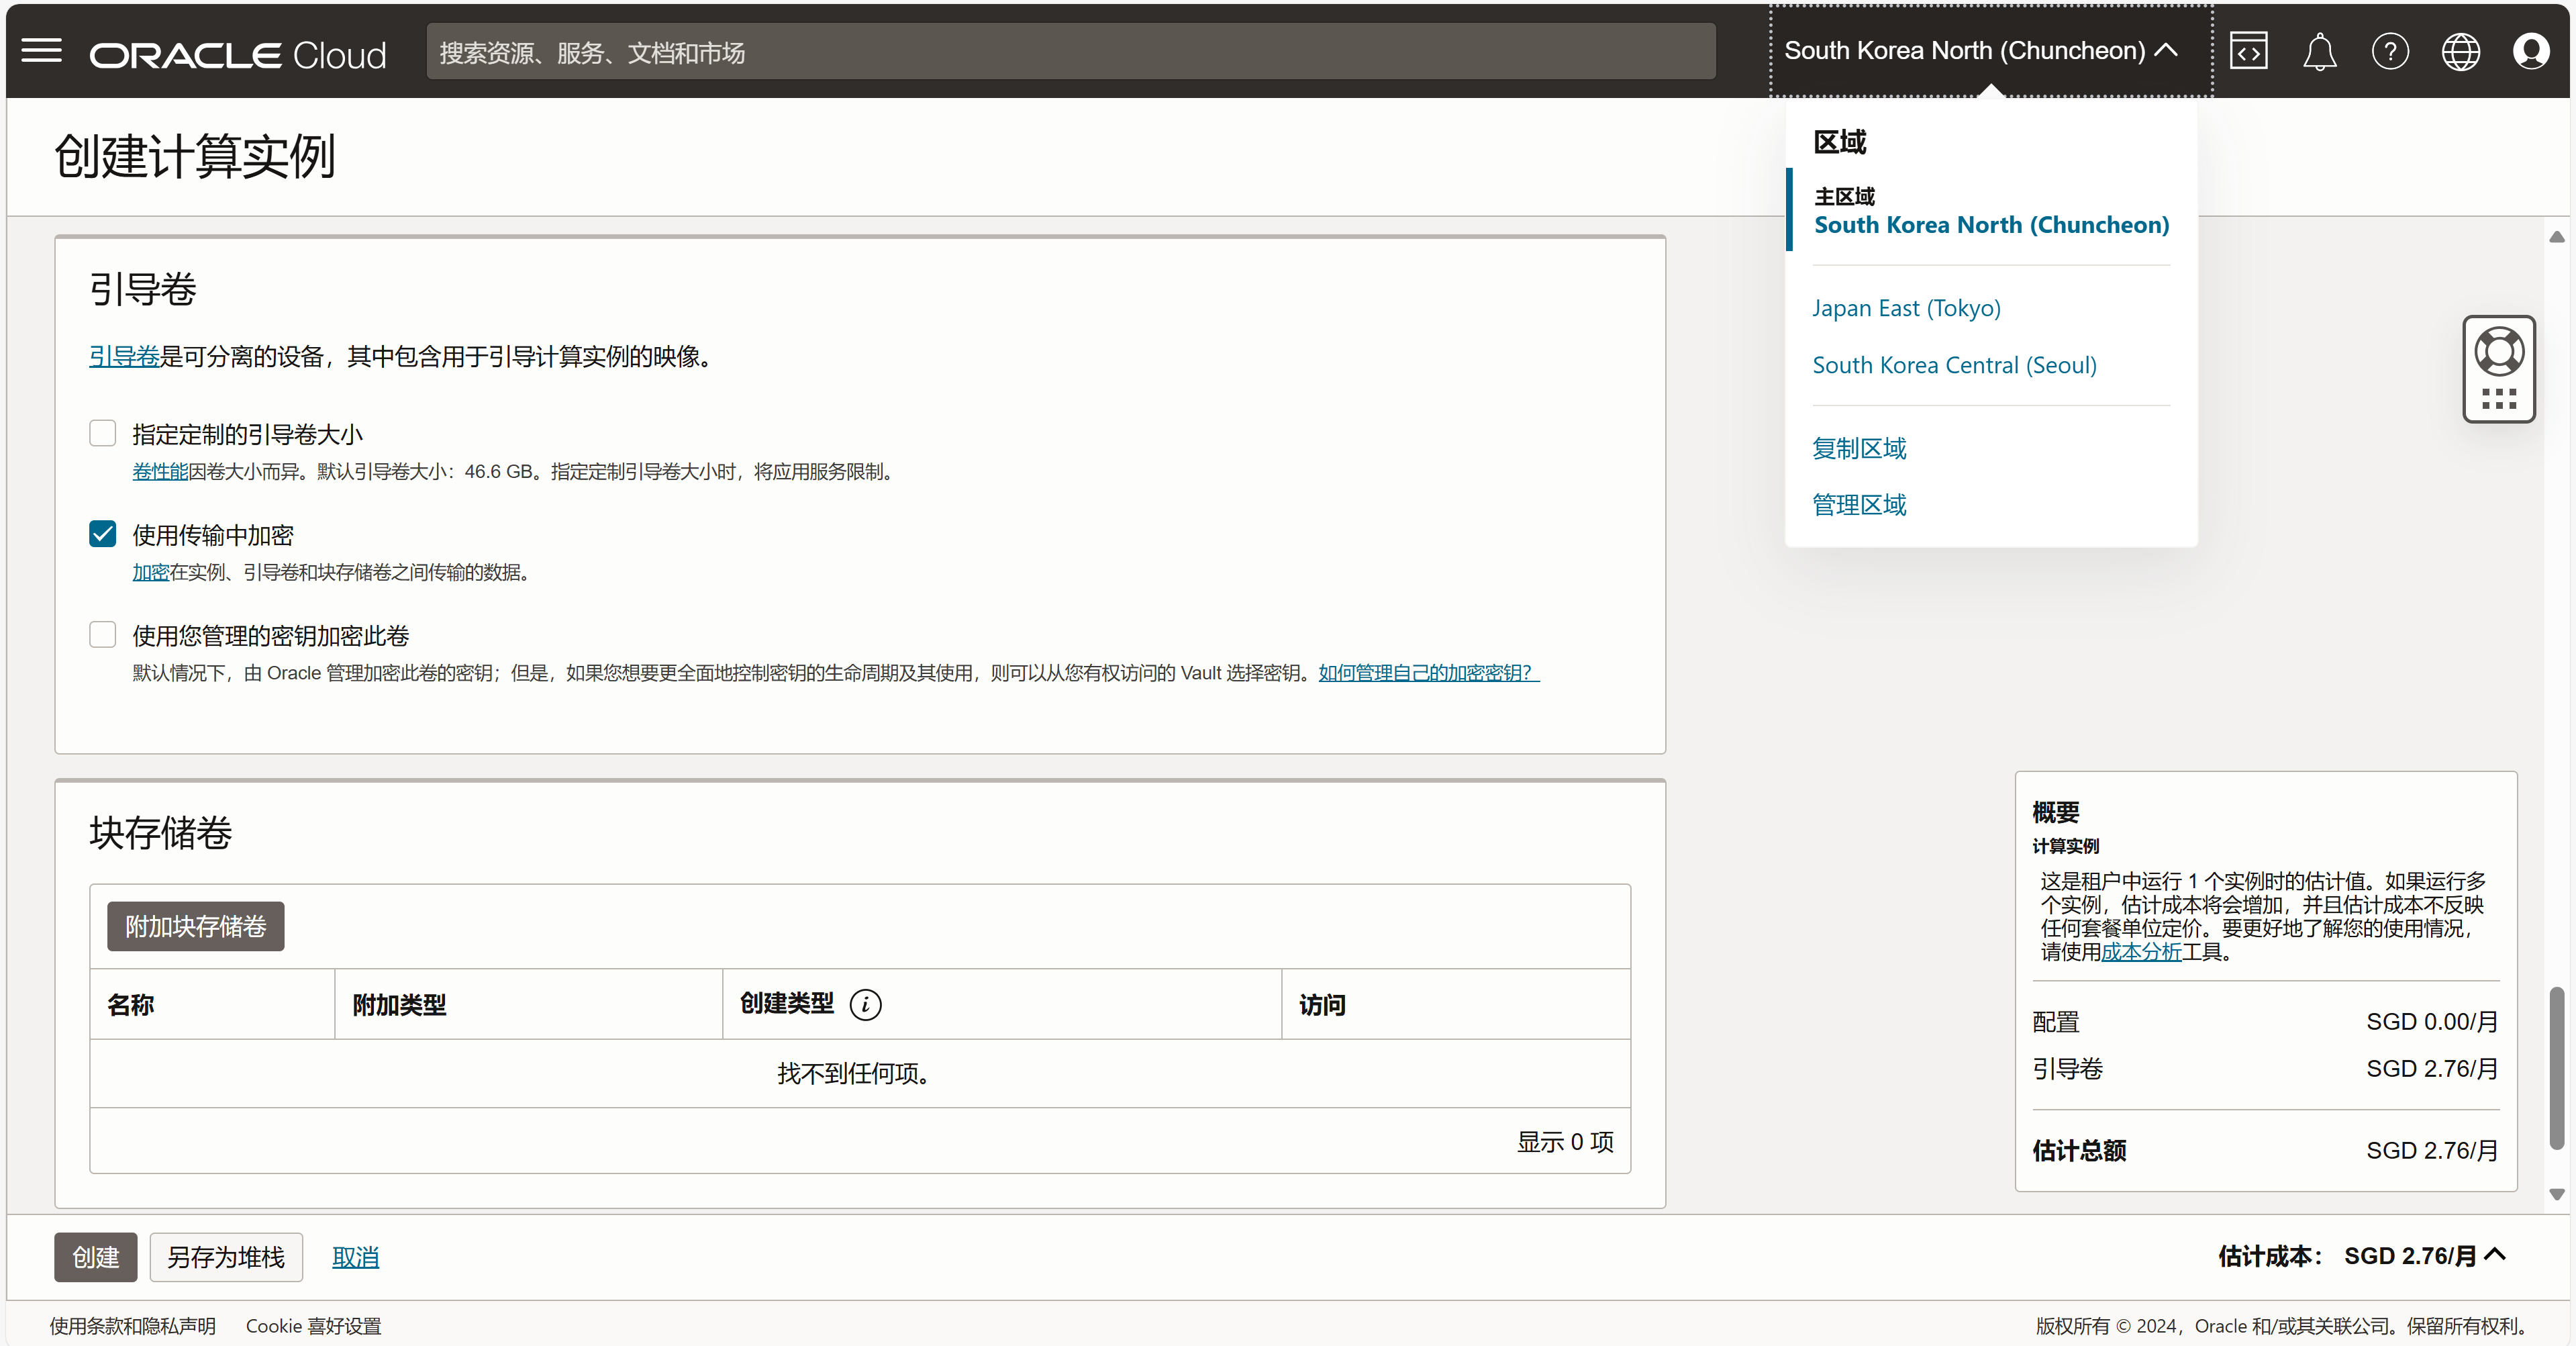The width and height of the screenshot is (2576, 1346).
Task: Open the 成本分析 link in summary
Action: coord(2141,951)
